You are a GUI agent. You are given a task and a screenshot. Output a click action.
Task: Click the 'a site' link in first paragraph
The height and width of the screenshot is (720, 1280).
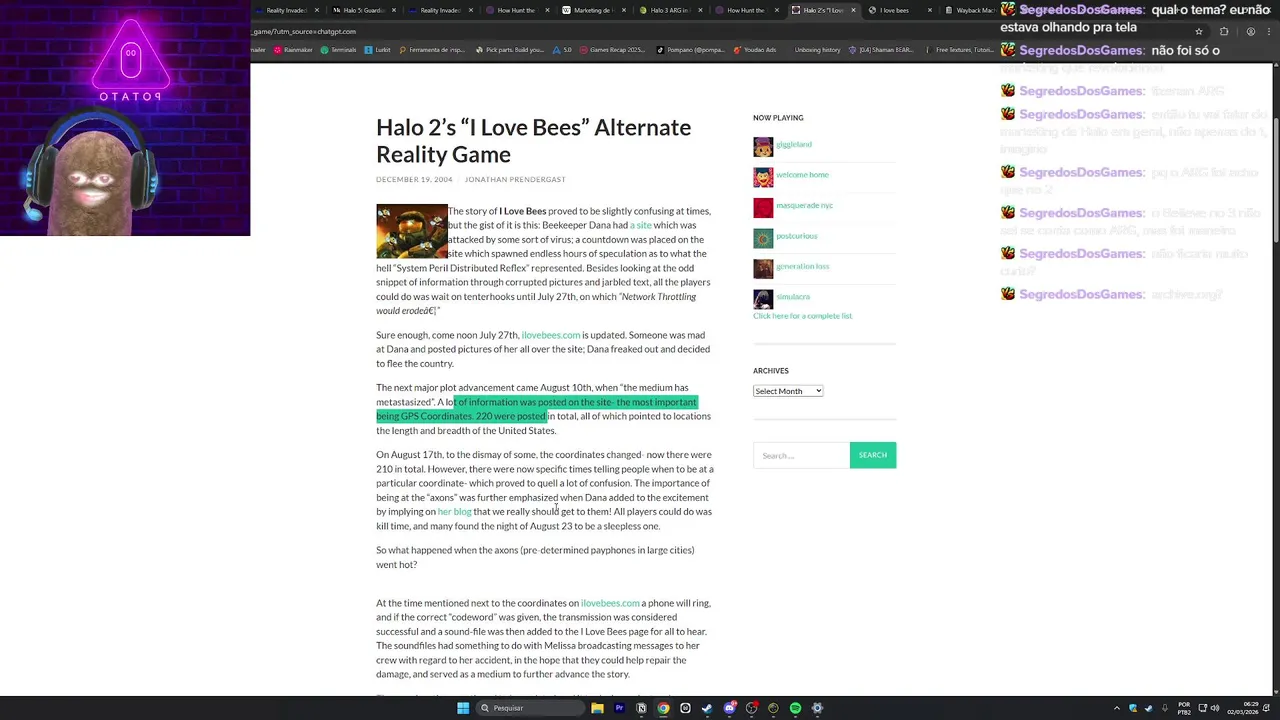641,225
